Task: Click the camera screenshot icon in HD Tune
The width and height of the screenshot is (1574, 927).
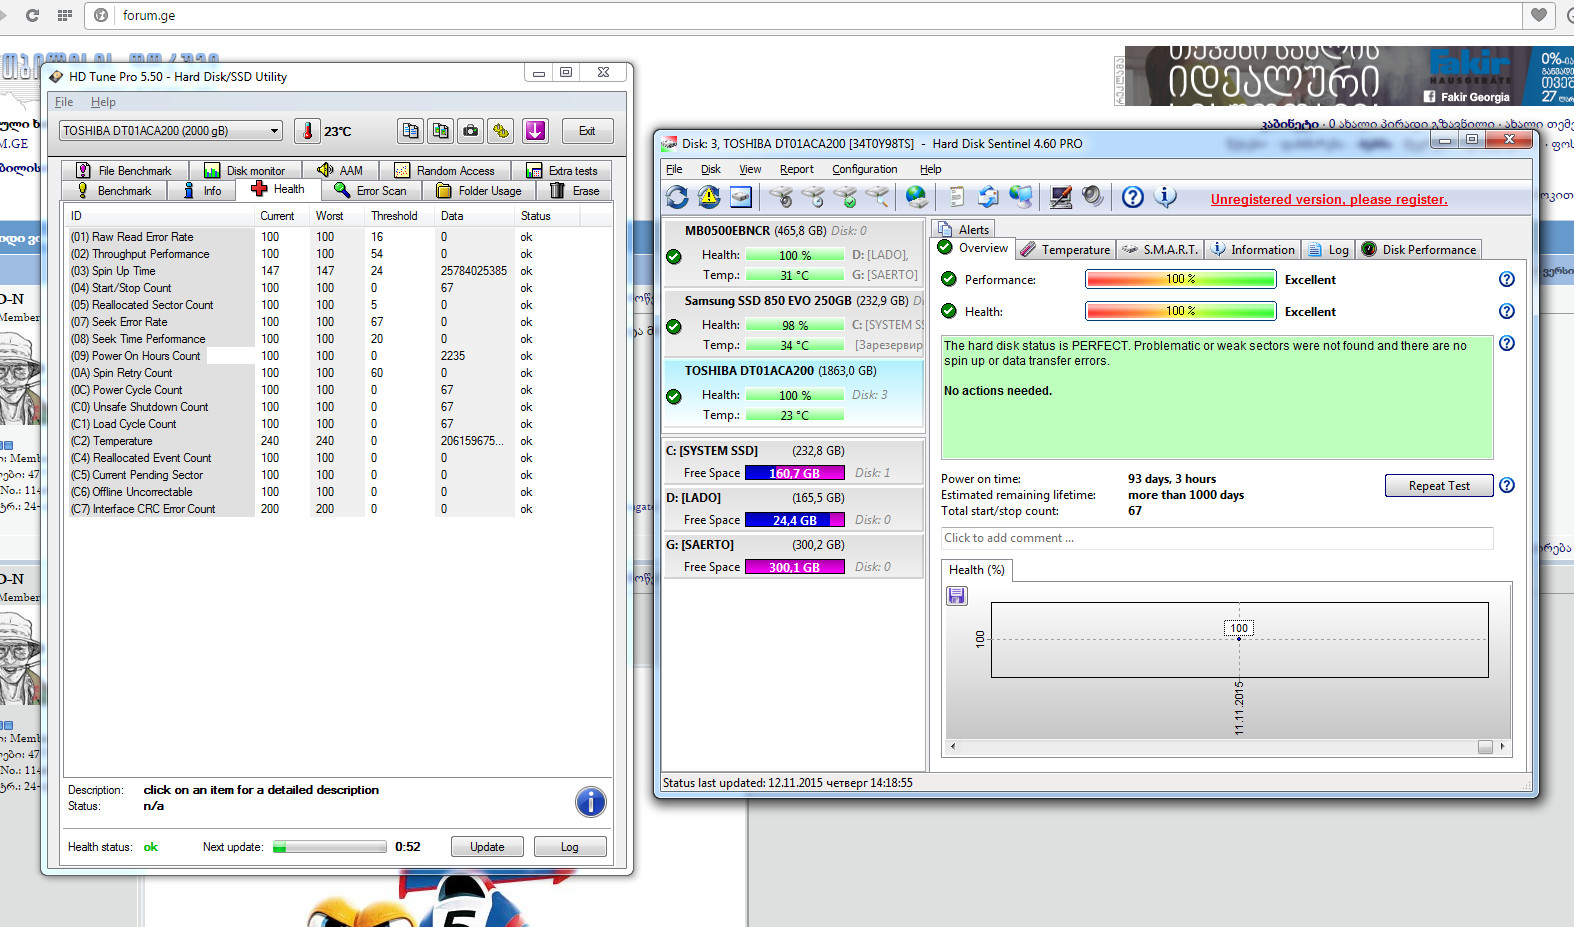Action: (470, 131)
